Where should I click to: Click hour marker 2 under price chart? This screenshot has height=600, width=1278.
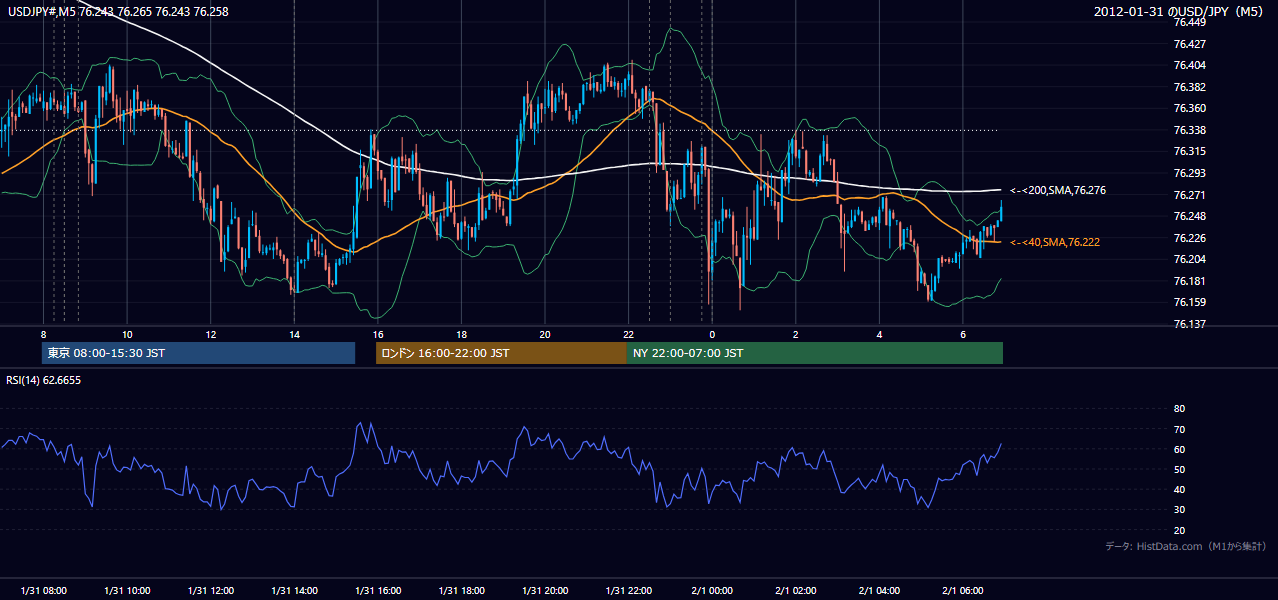(796, 334)
